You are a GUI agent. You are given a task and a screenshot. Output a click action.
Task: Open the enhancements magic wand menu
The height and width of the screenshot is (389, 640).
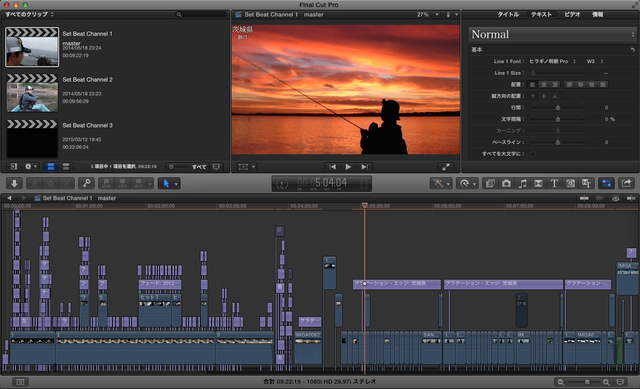pyautogui.click(x=441, y=184)
